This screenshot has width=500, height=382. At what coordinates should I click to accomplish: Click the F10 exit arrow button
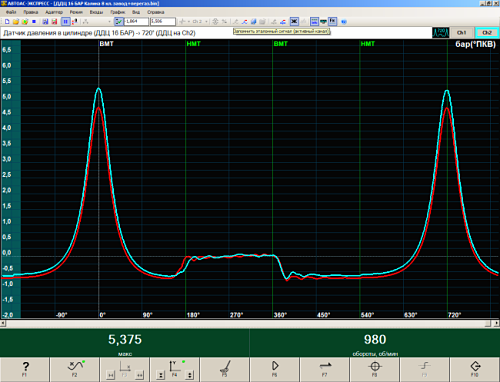click(x=475, y=369)
